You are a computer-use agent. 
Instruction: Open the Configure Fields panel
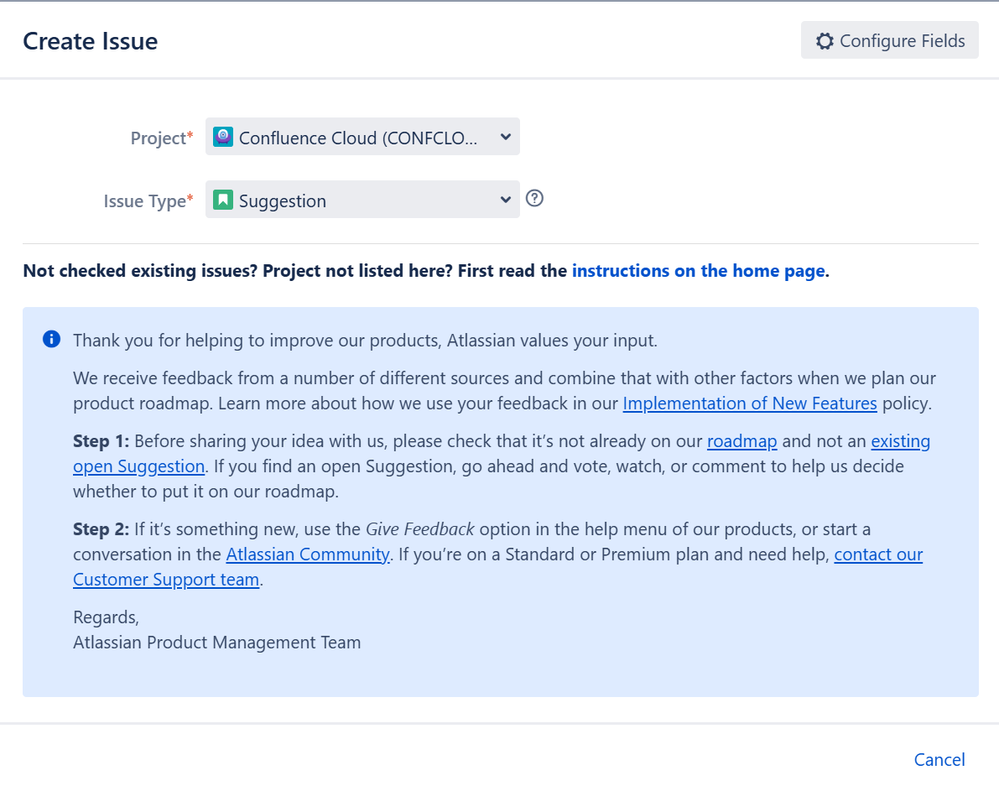click(x=889, y=40)
